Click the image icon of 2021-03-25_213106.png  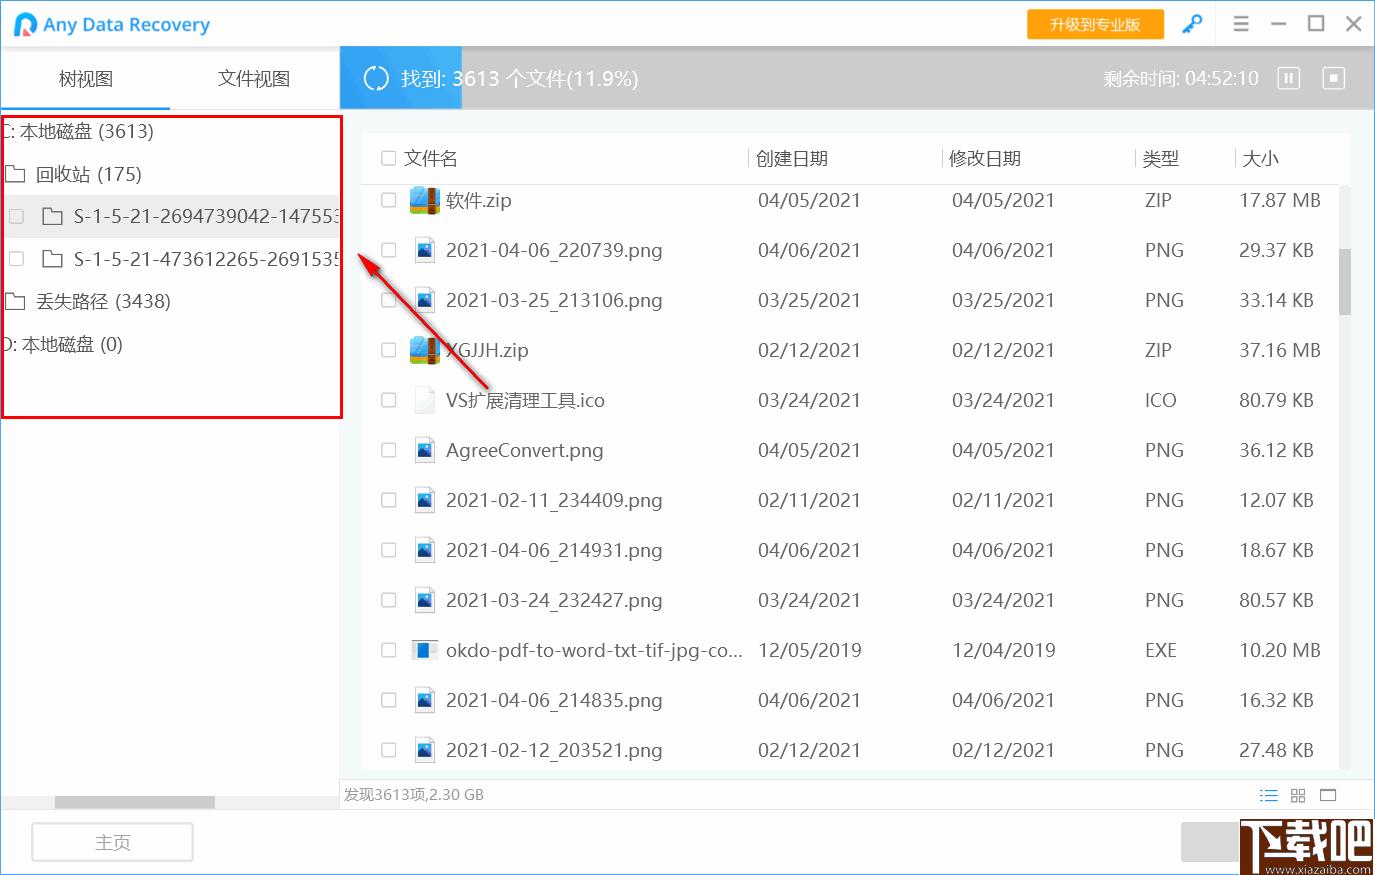[424, 300]
